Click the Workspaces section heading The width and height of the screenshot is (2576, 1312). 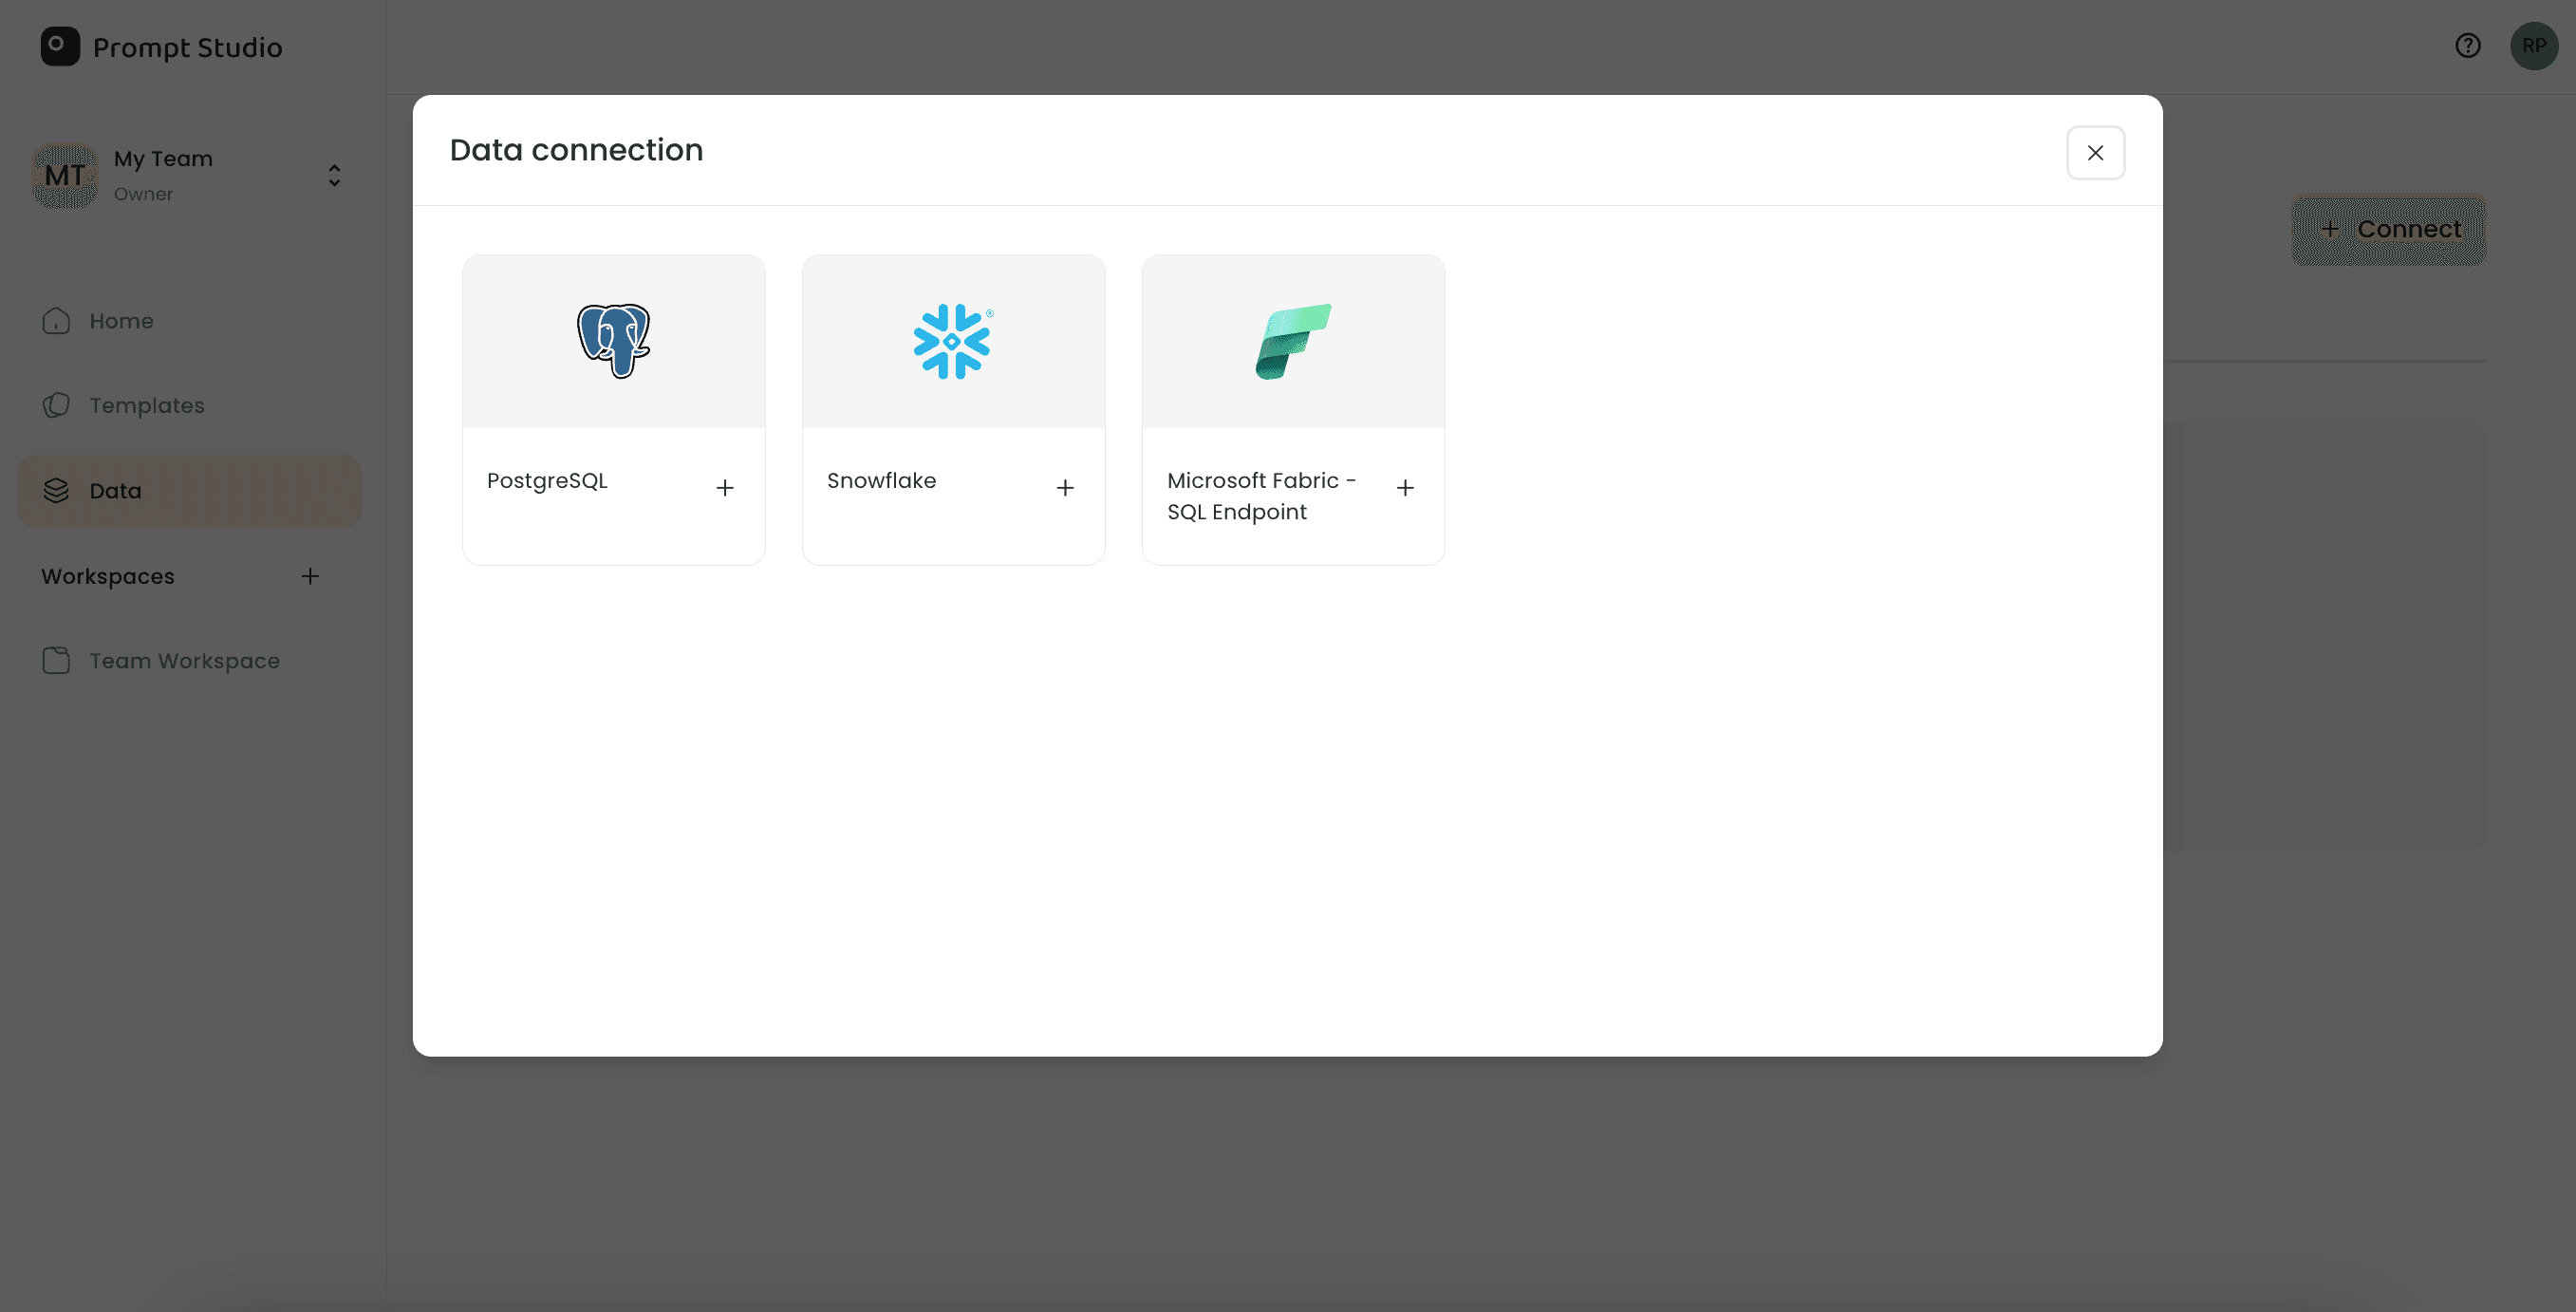coord(108,577)
